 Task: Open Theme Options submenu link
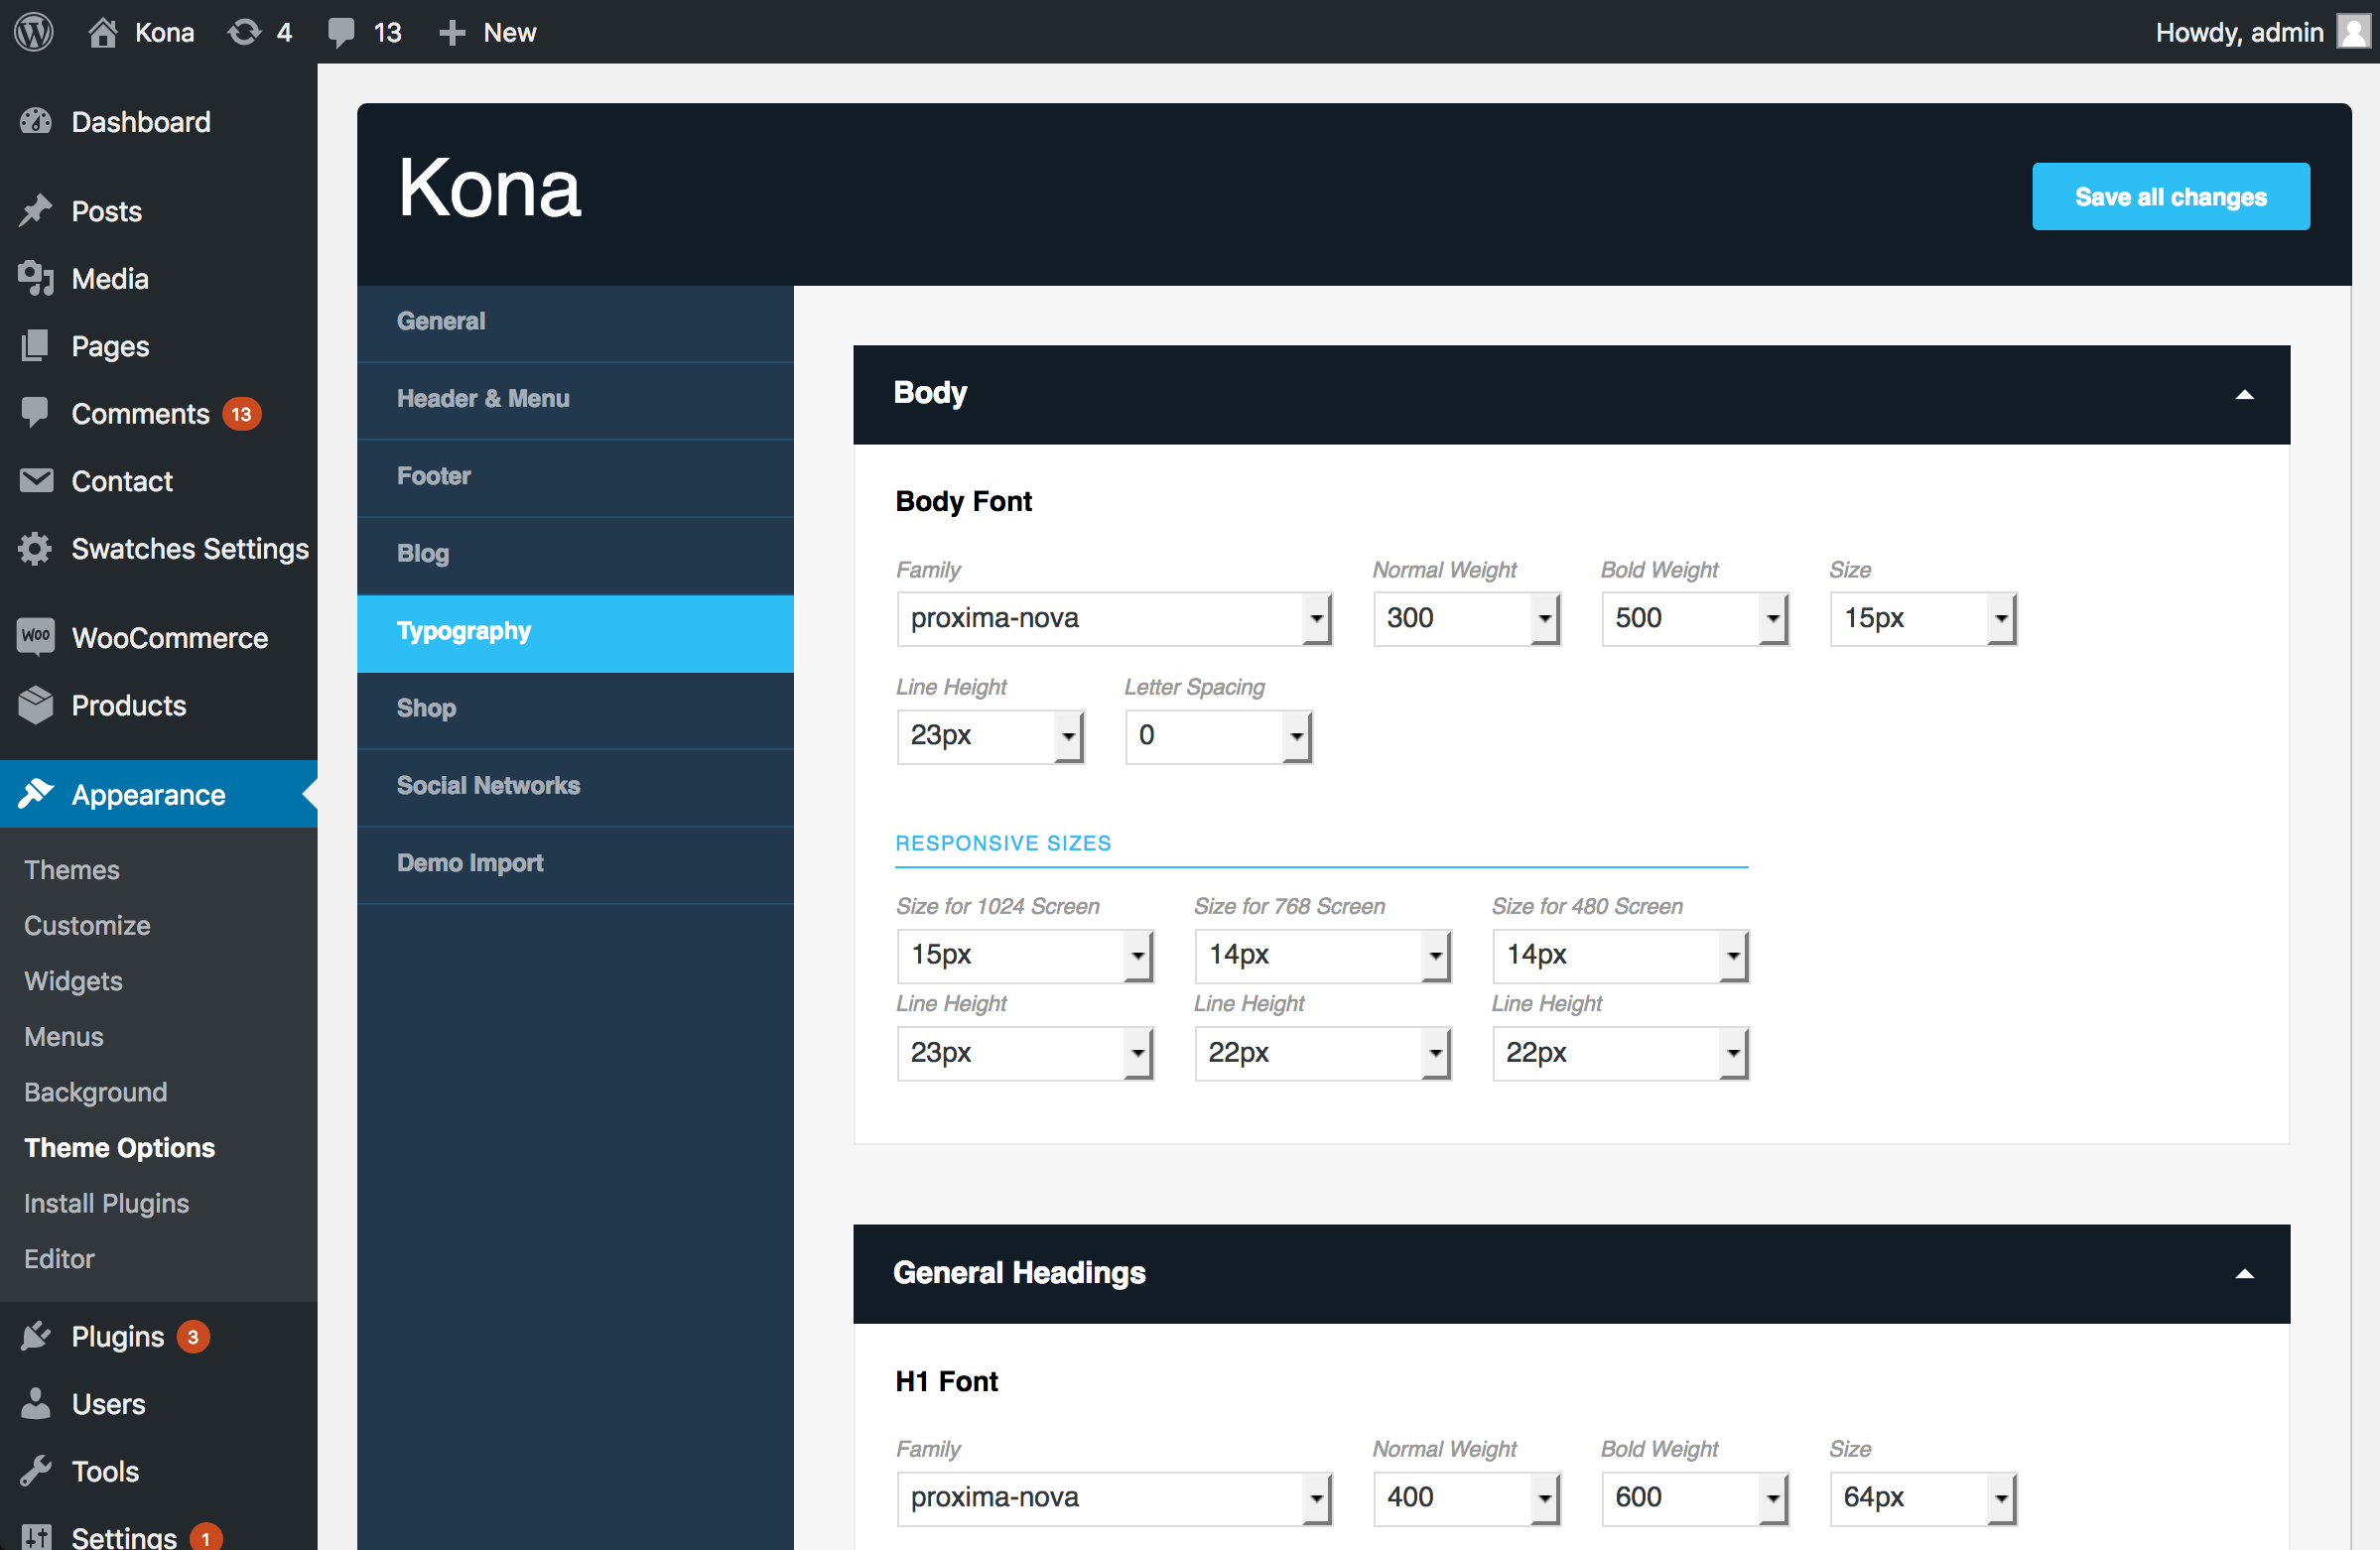(120, 1148)
